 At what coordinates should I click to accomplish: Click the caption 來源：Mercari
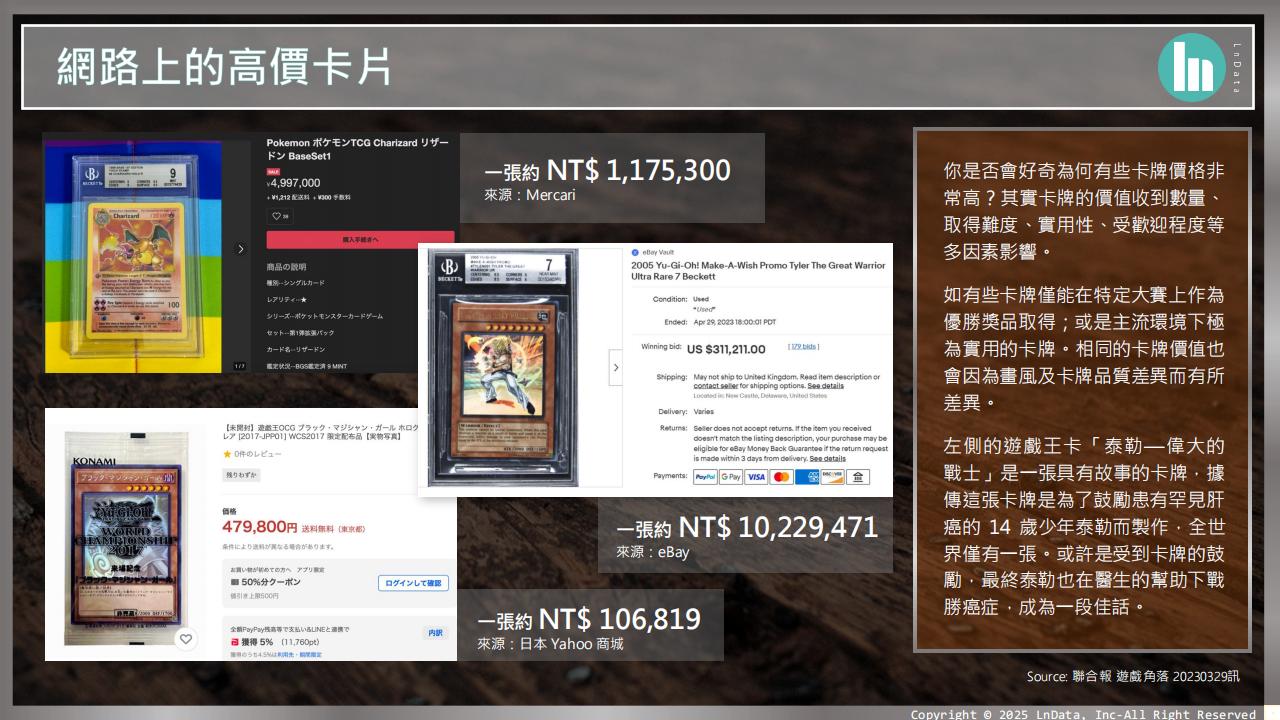(530, 196)
